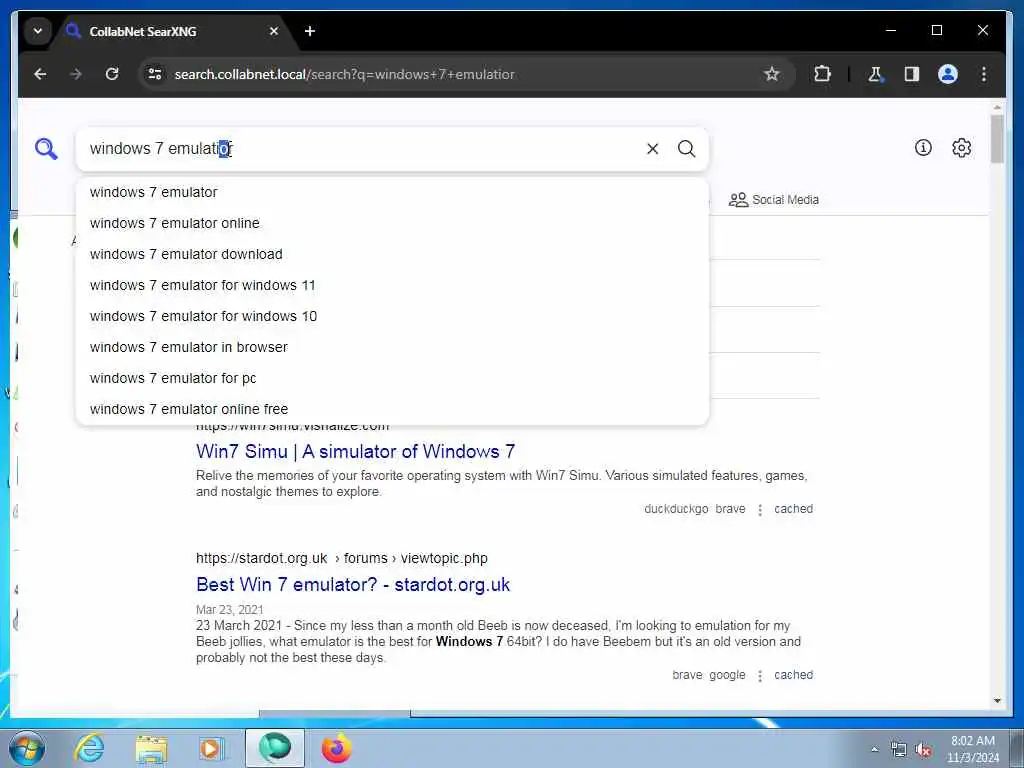Open the Windows Start menu orb
The width and height of the screenshot is (1024, 768).
tap(27, 748)
